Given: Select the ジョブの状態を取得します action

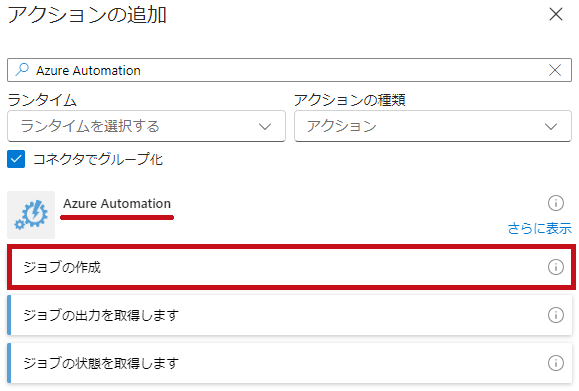Looking at the screenshot, I should click(x=290, y=363).
